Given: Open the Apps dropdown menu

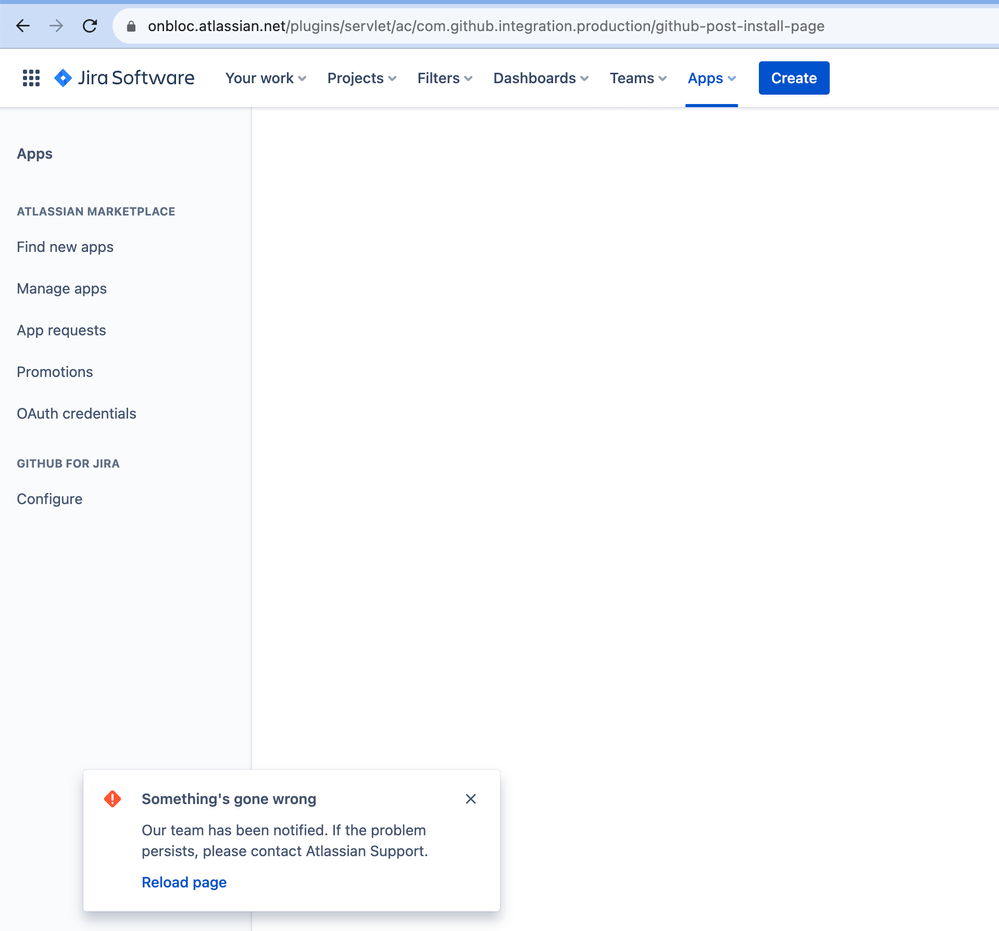Looking at the screenshot, I should click(712, 78).
